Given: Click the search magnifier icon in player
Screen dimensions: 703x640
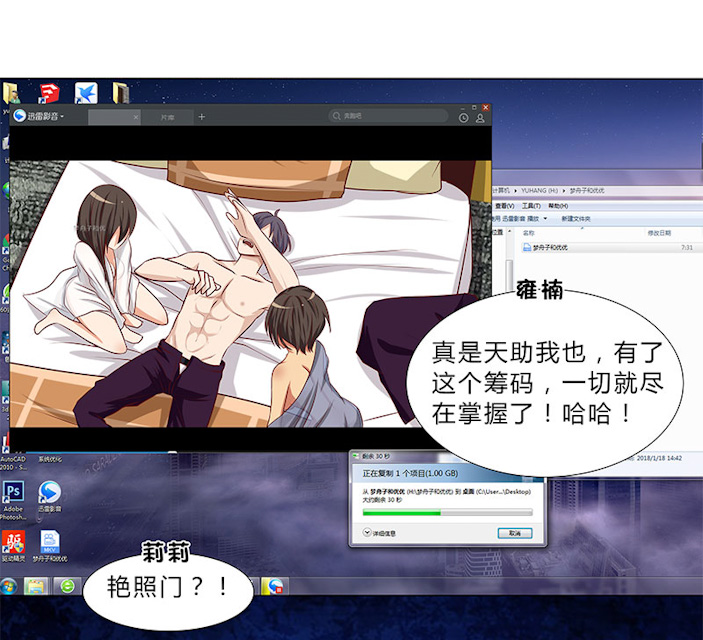Looking at the screenshot, I should click(336, 116).
